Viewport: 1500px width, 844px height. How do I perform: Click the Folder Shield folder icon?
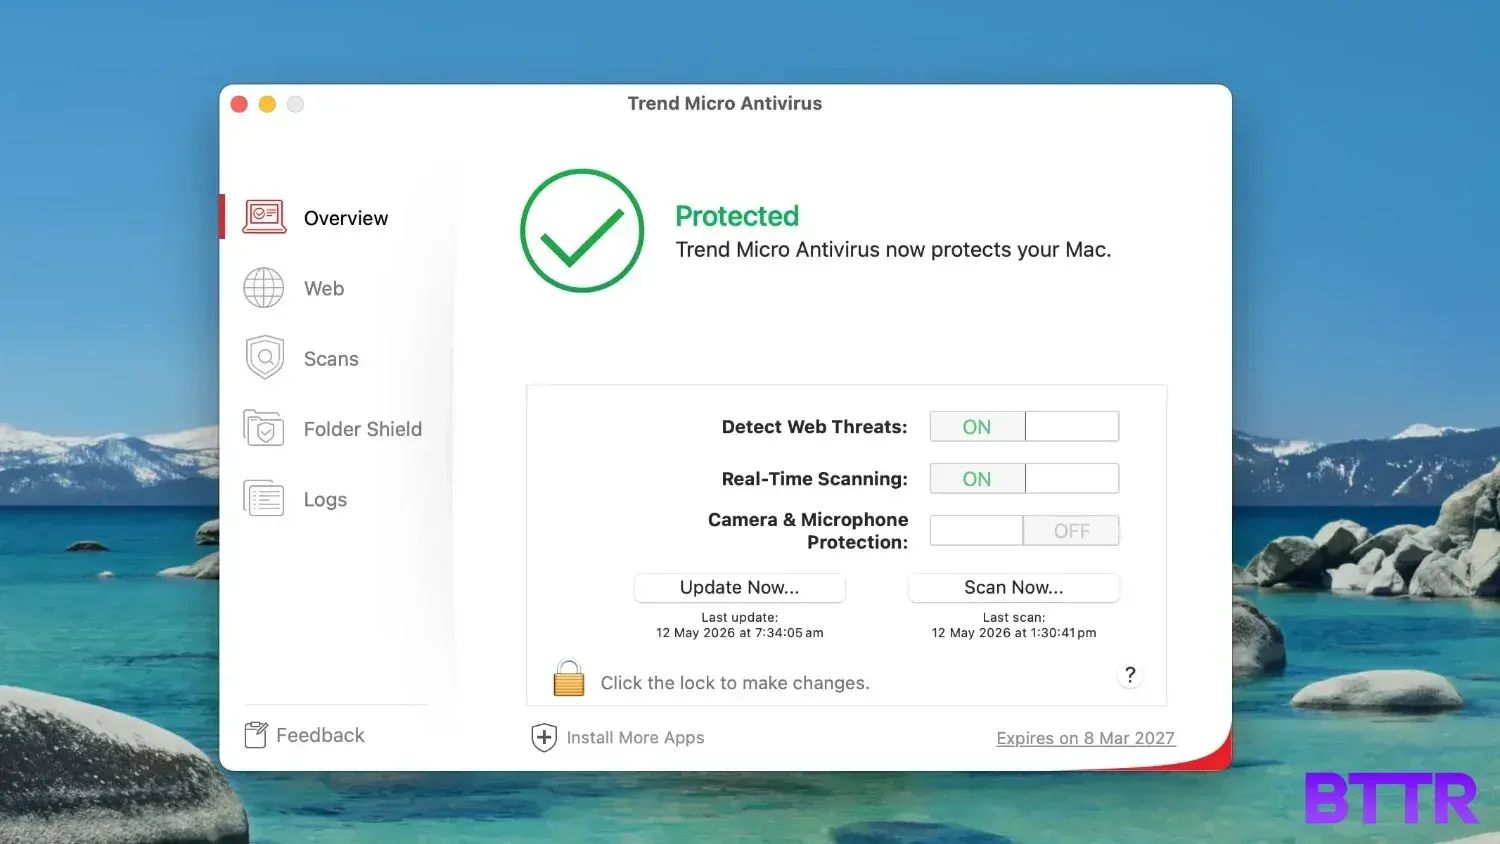pyautogui.click(x=264, y=428)
